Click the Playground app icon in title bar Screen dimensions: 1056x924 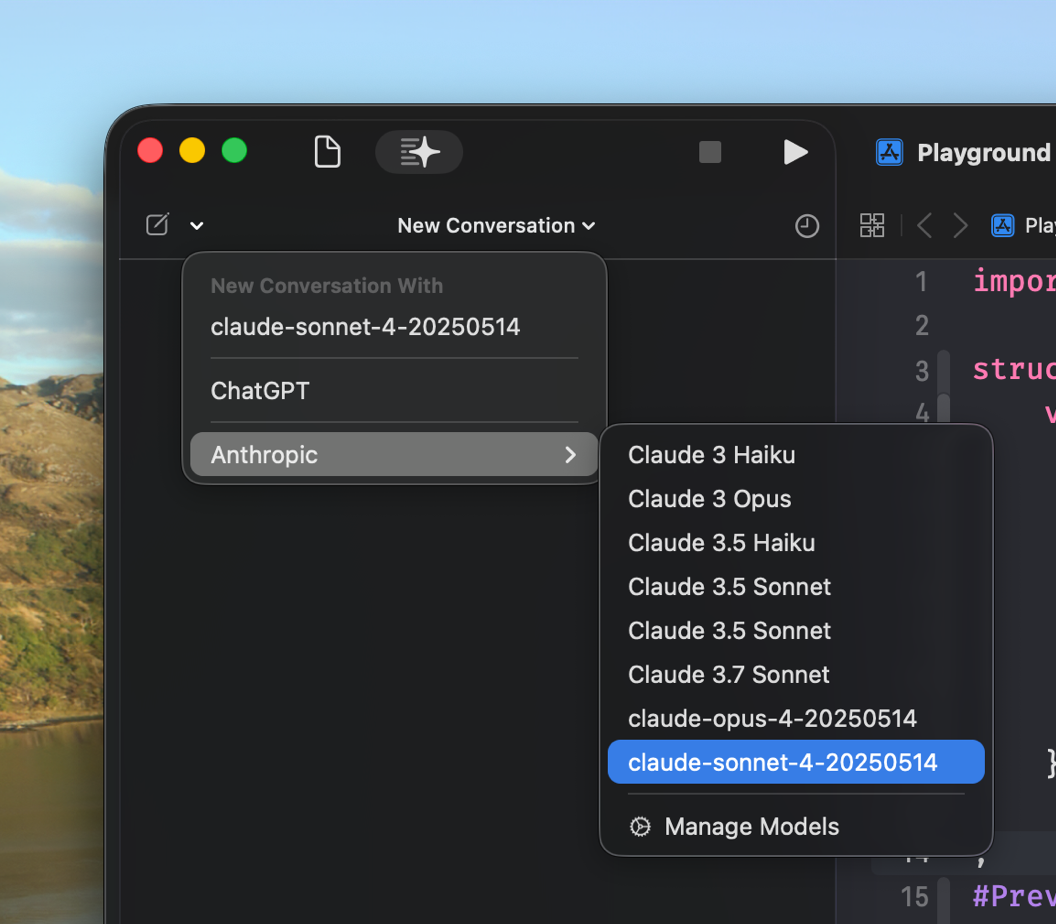tap(889, 152)
